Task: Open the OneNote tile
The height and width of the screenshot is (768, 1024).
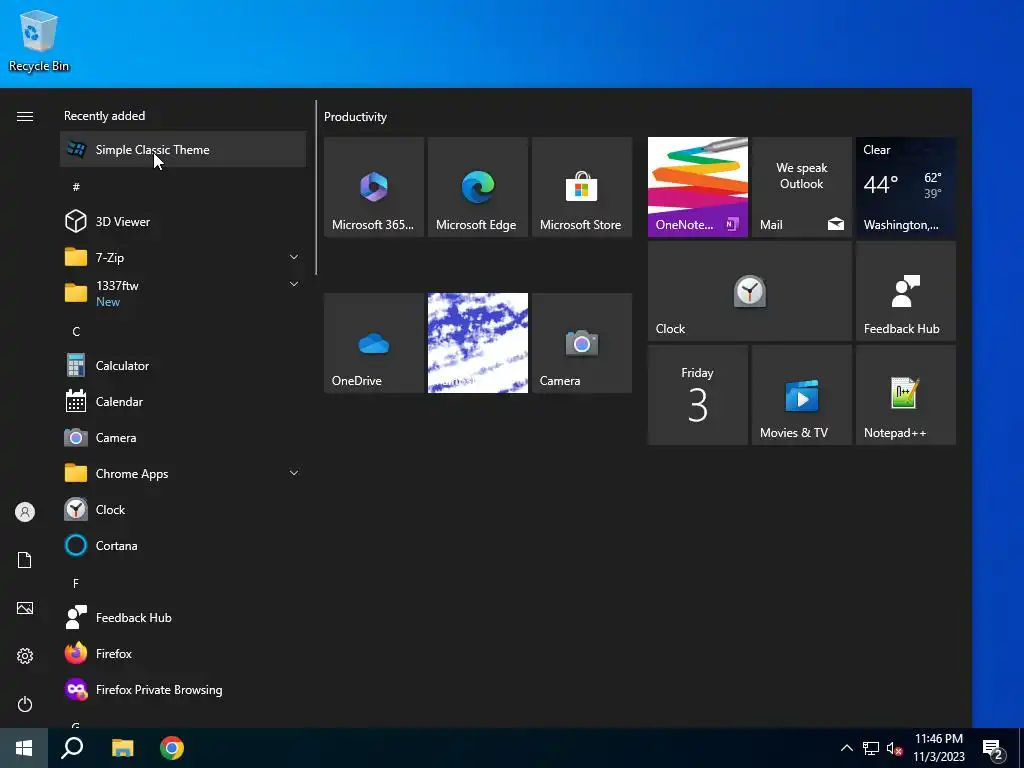Action: (697, 187)
